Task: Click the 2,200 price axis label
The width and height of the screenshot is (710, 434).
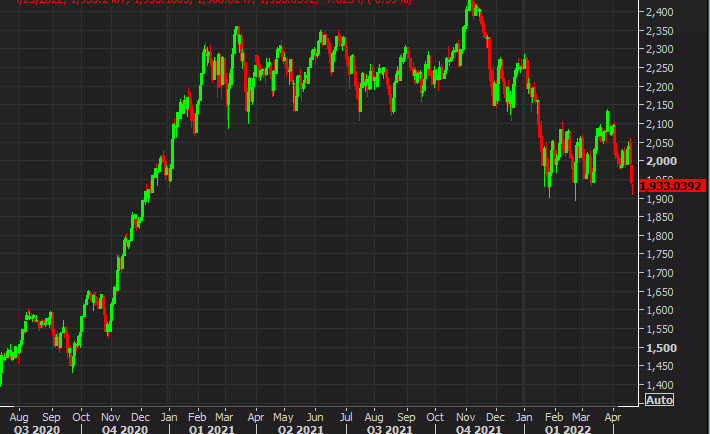Action: point(657,87)
